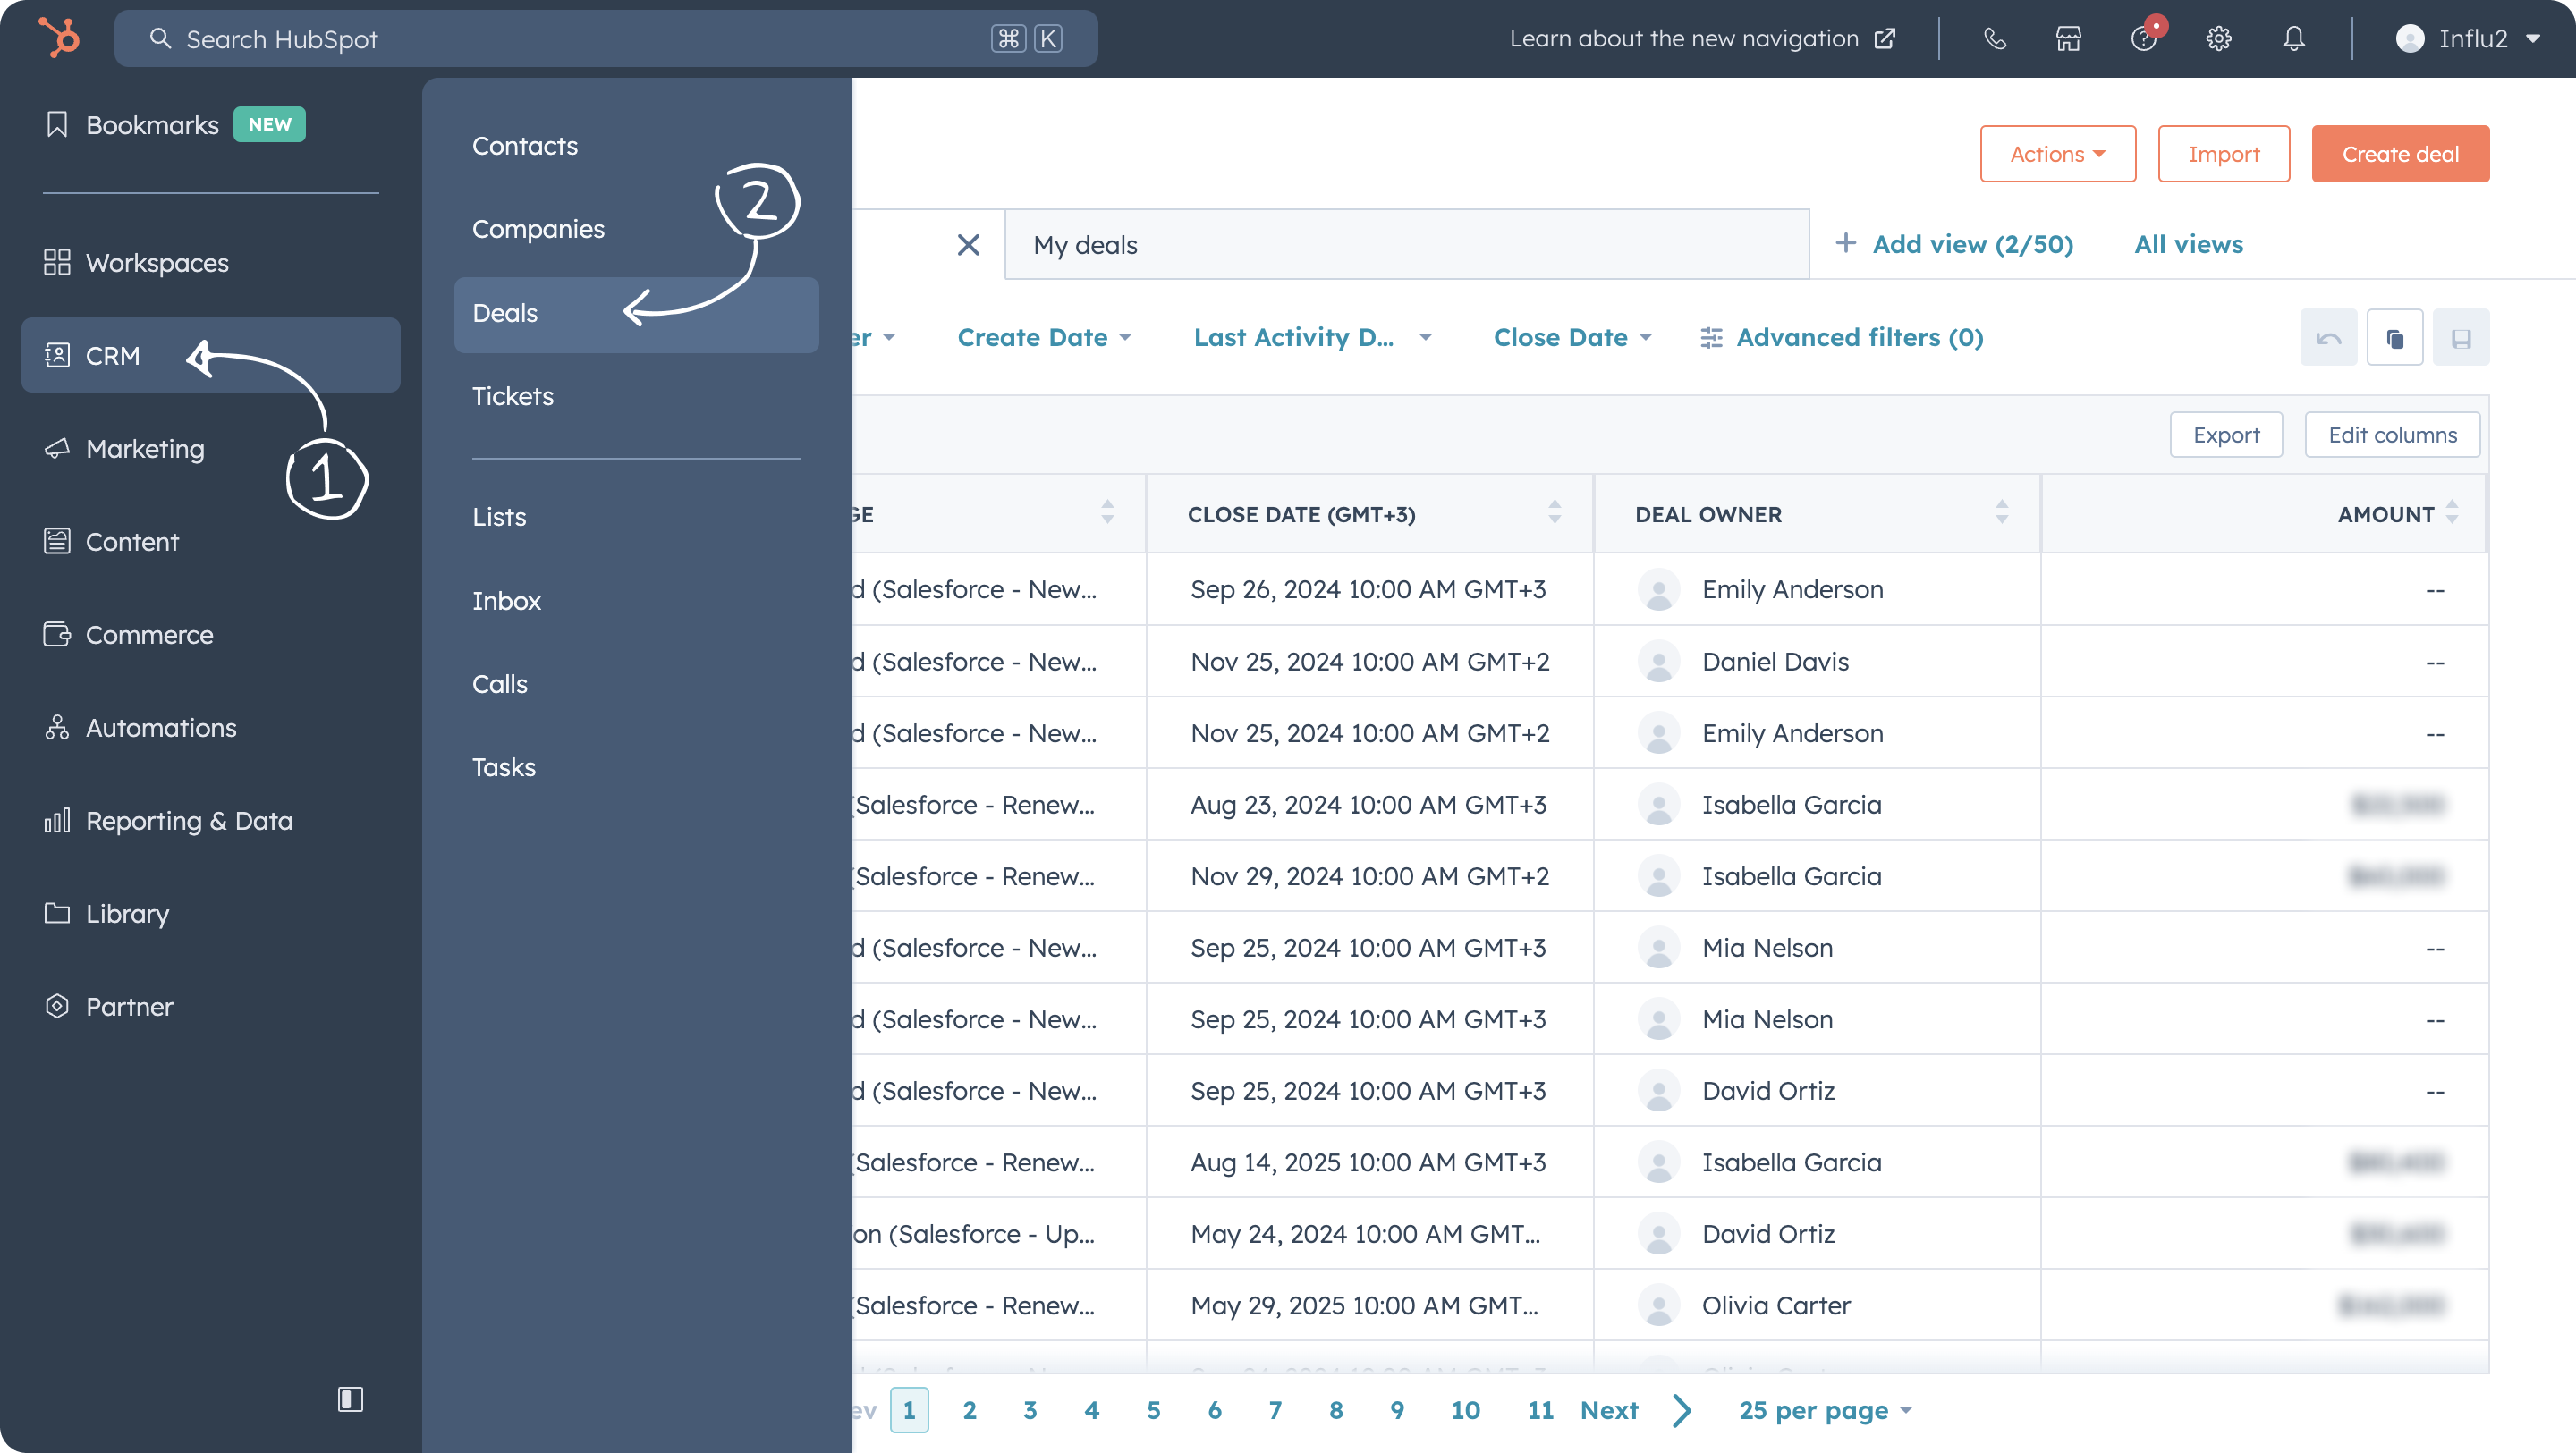
Task: Toggle the sort arrows on CLOSE DATE column
Action: [x=1554, y=513]
